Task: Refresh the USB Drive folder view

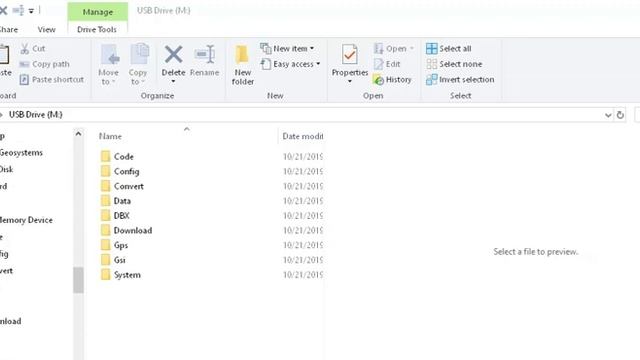Action: (620, 115)
